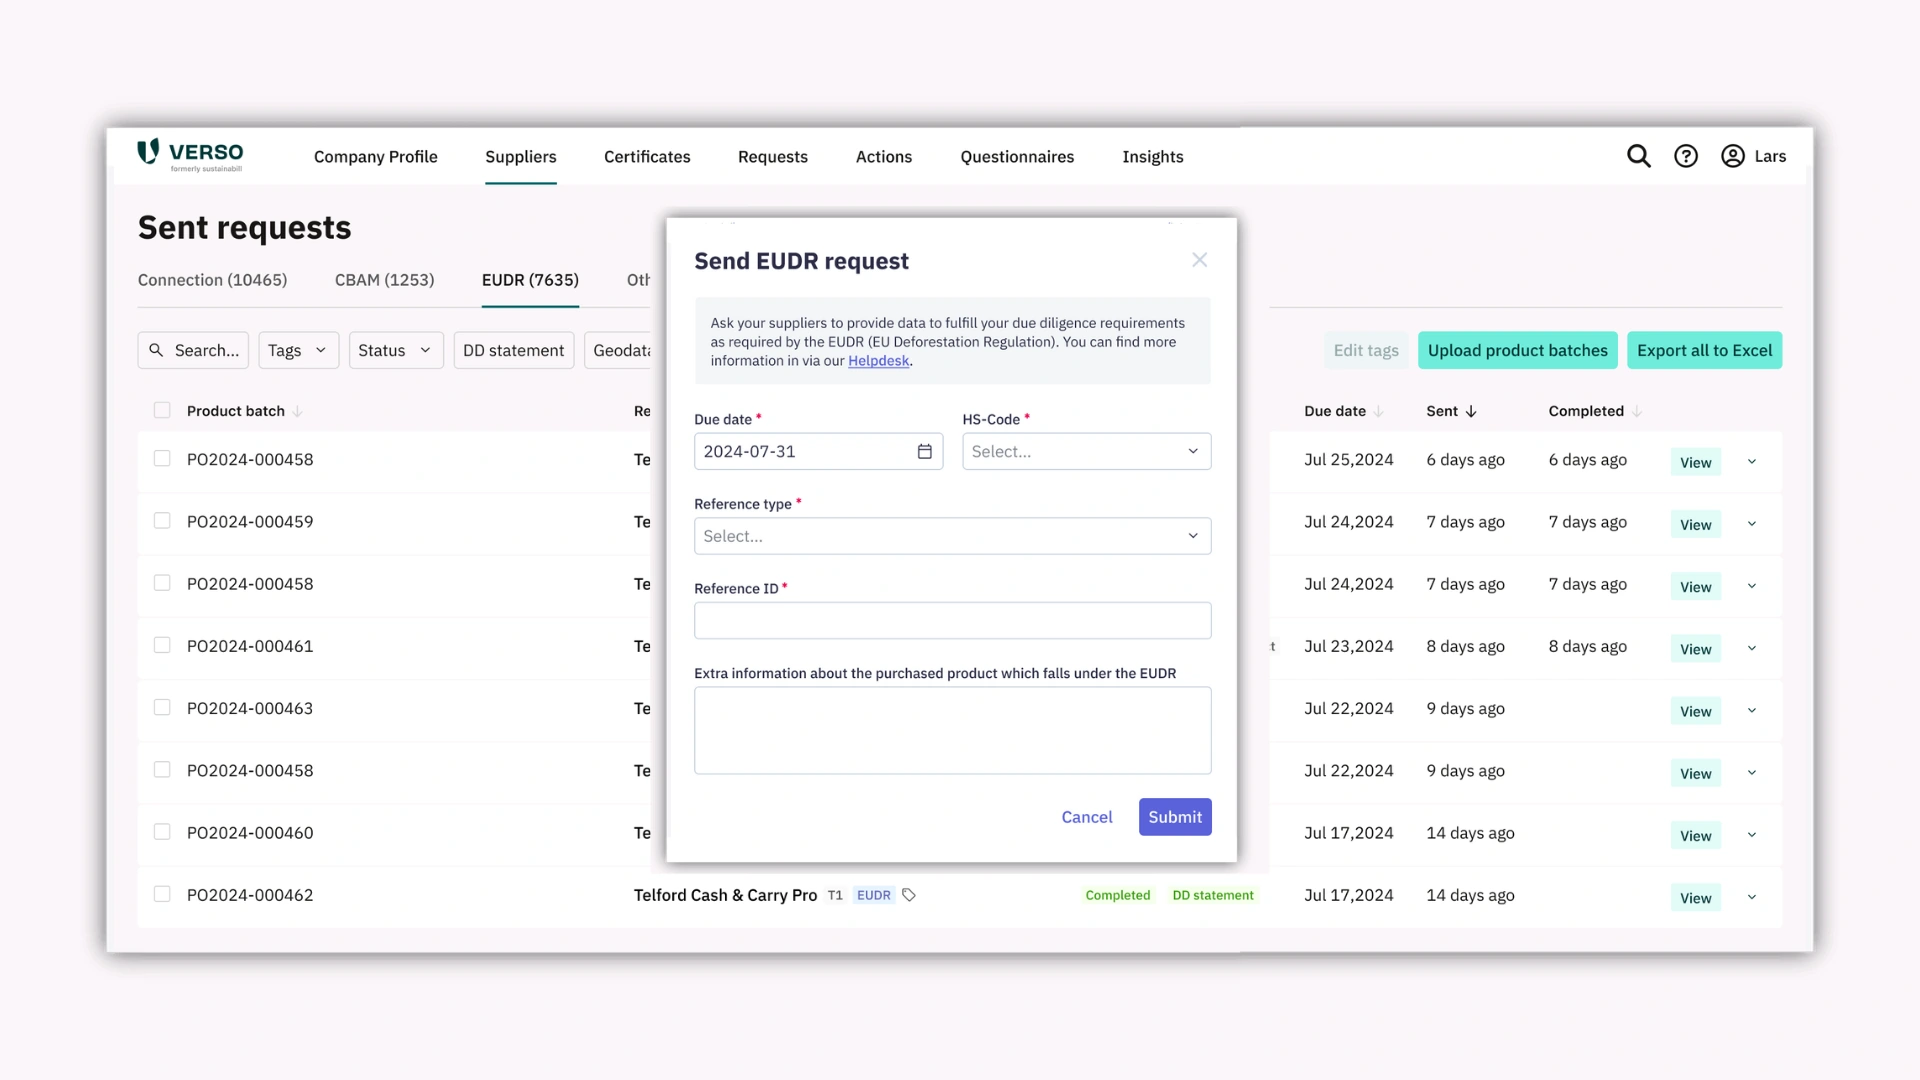
Task: Click the user account Lars icon
Action: (1733, 156)
